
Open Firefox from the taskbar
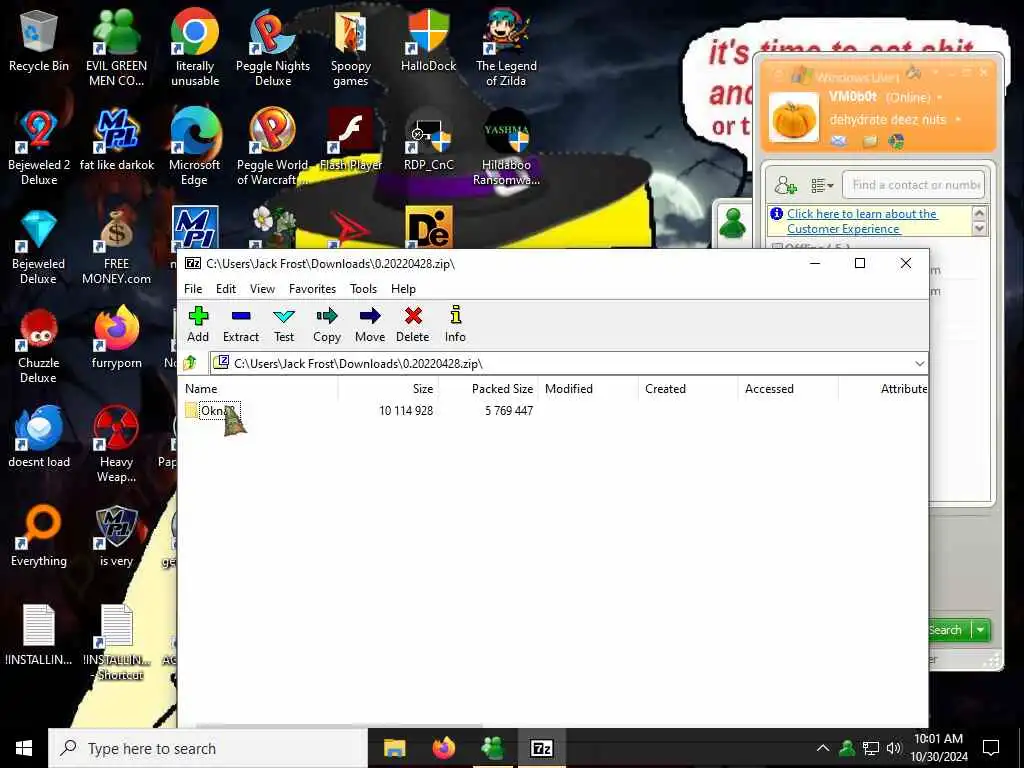[x=443, y=748]
